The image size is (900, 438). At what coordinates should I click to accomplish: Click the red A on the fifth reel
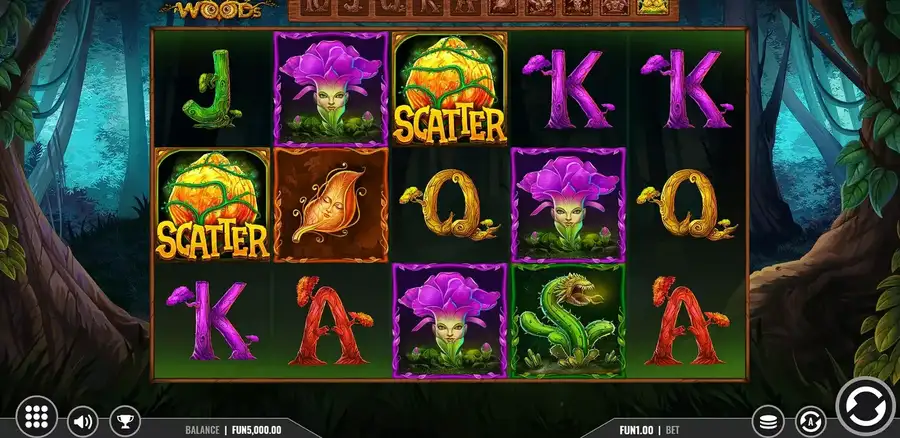688,320
